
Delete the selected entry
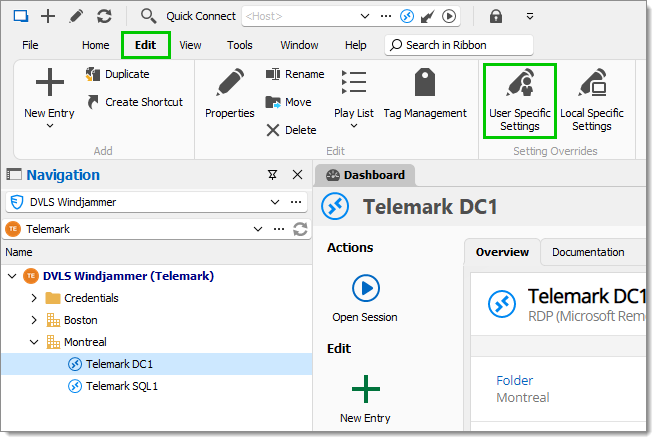(x=291, y=130)
